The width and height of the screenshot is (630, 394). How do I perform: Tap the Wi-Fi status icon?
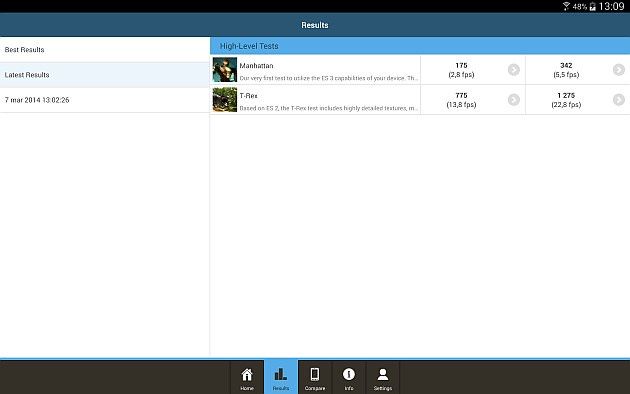[566, 6]
